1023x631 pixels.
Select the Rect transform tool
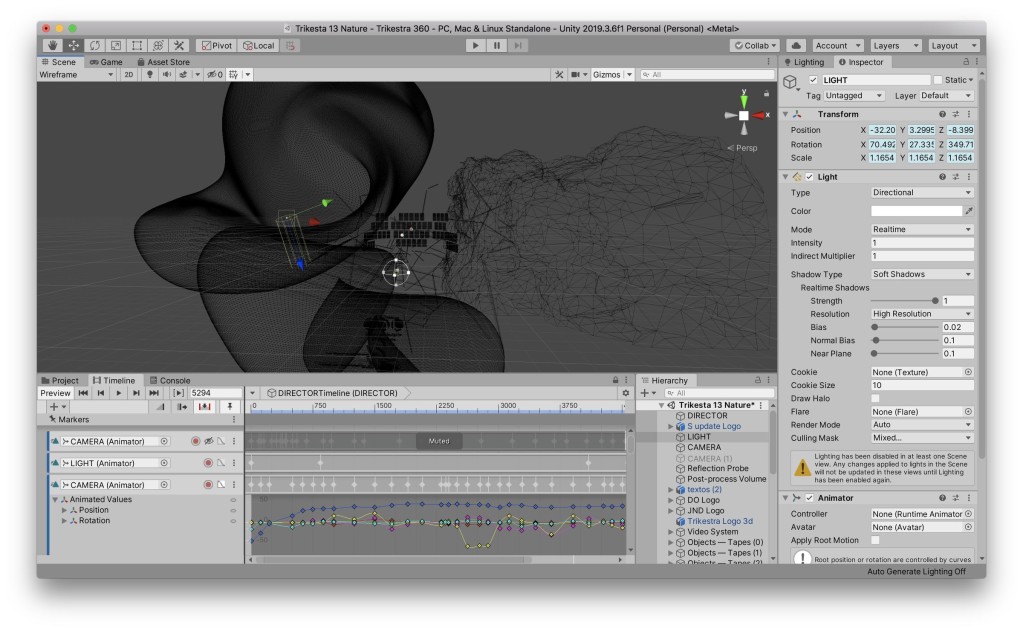(x=137, y=45)
